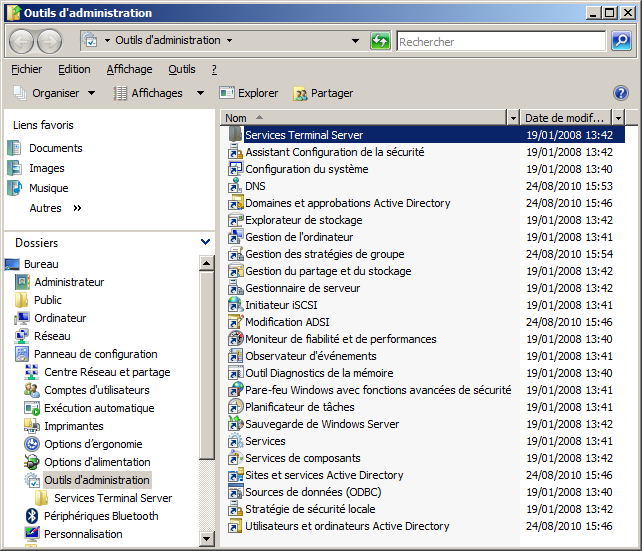Click the Partager toolbar button

[x=323, y=93]
